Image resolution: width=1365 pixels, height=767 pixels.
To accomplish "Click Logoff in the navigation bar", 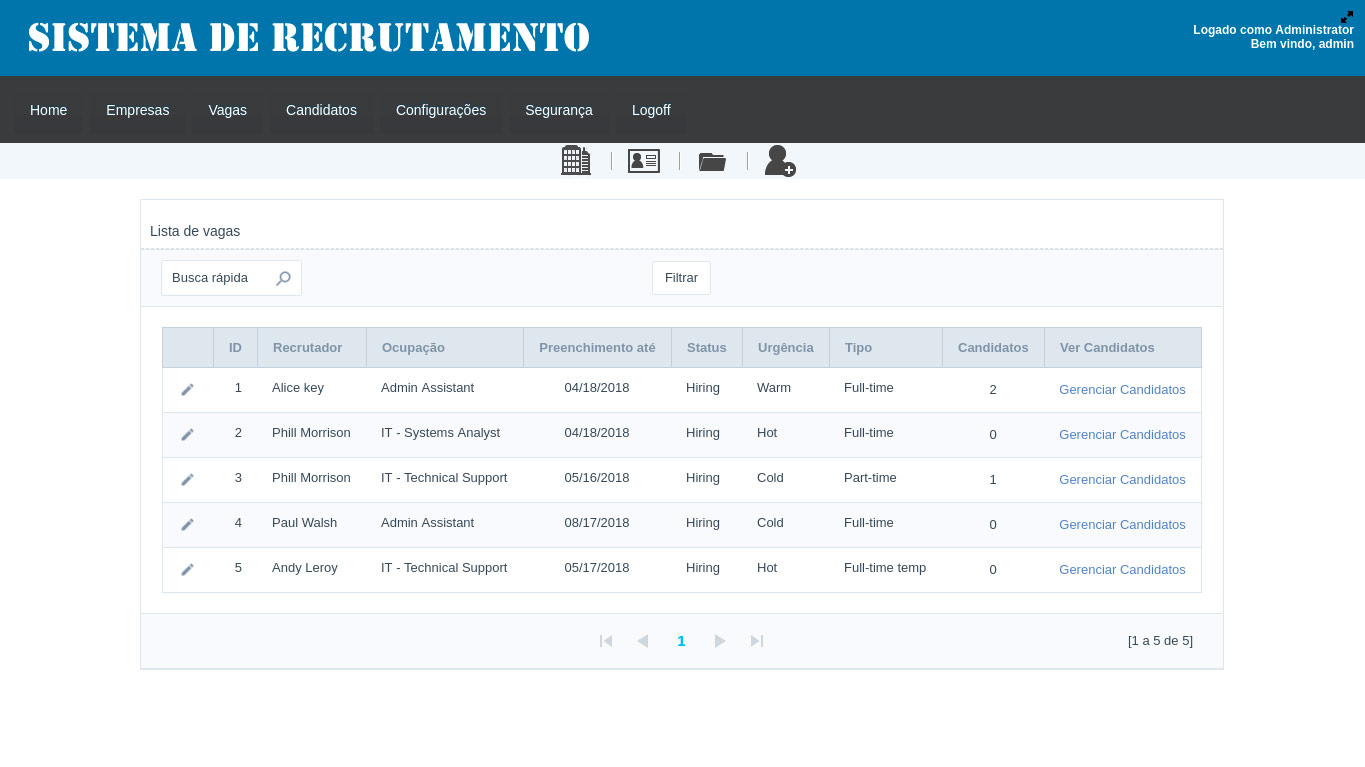I will pos(651,110).
